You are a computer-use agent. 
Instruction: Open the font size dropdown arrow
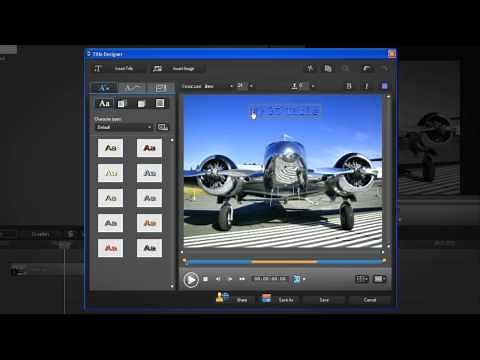251,86
